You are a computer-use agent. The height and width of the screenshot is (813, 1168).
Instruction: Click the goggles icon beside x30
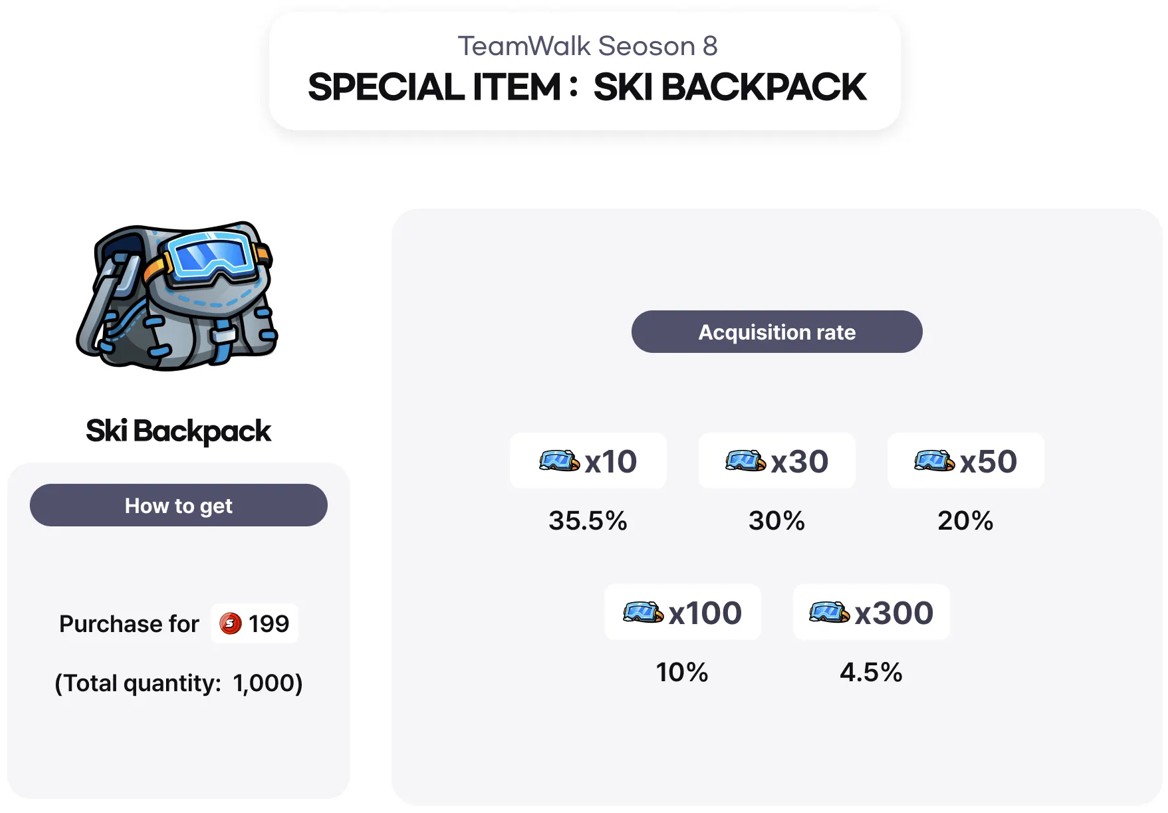click(x=746, y=461)
